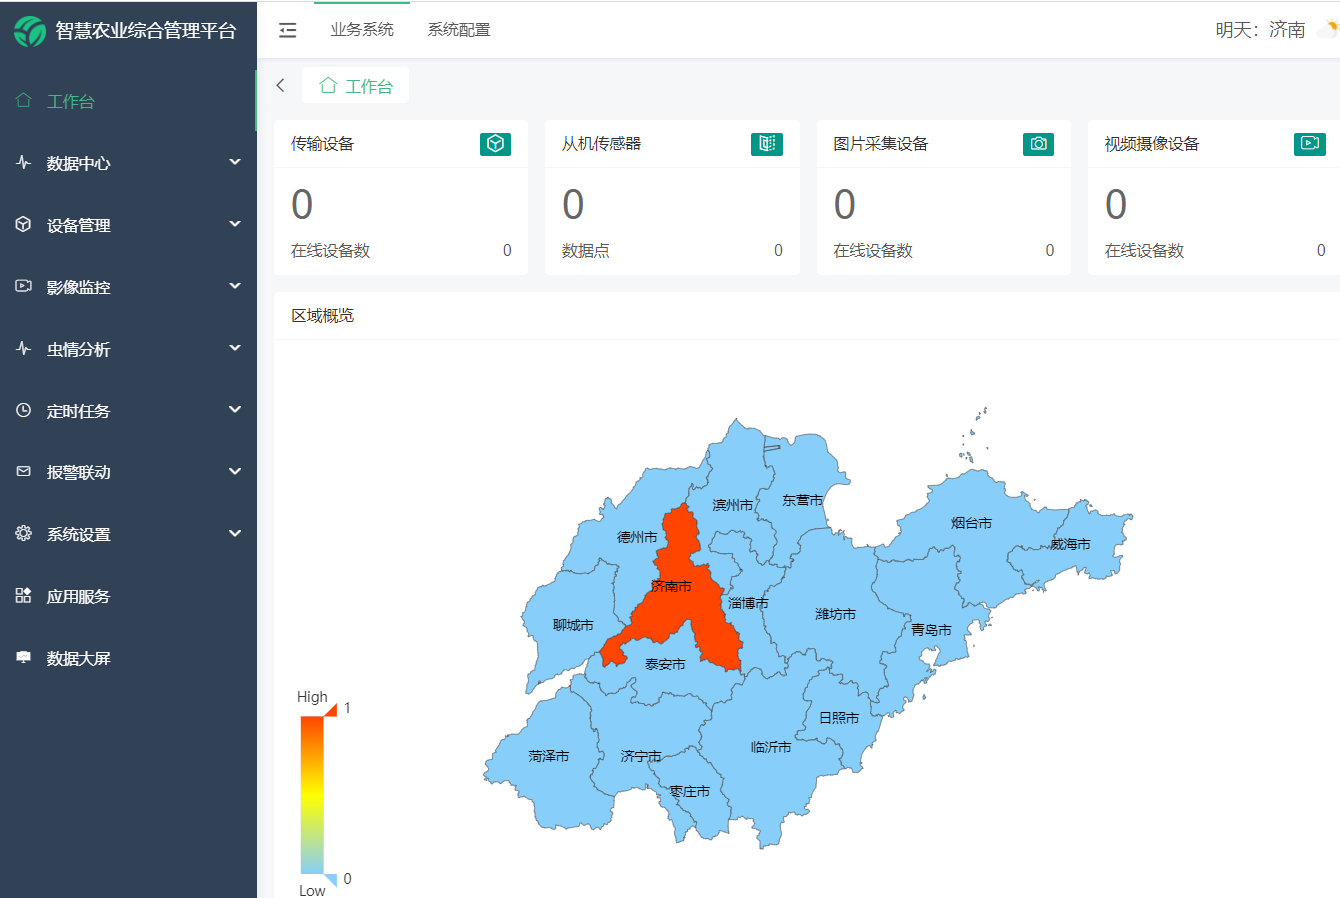Click the 传输设备 card title

tap(322, 144)
